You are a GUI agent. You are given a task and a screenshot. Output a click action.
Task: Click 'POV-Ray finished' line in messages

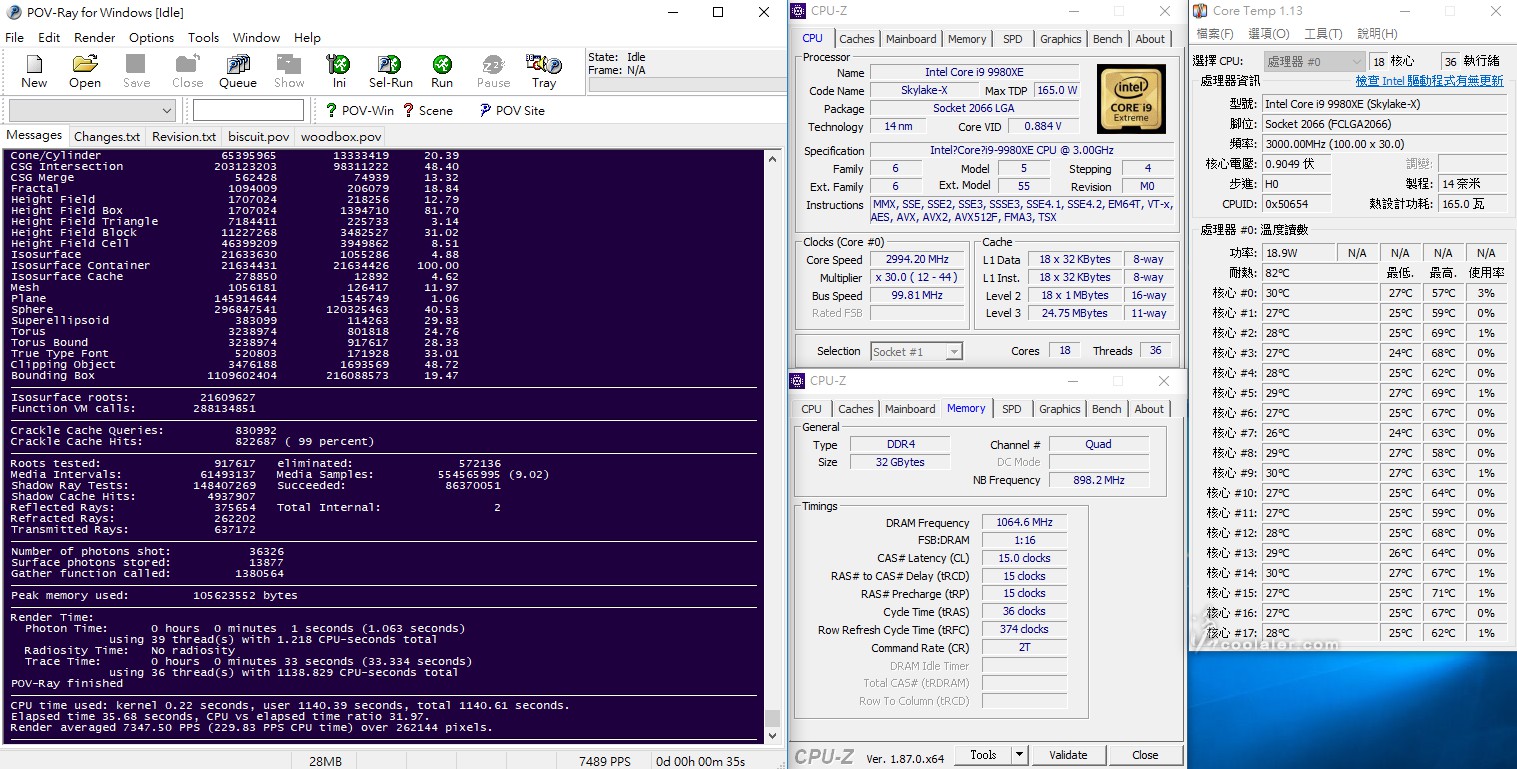pyautogui.click(x=67, y=684)
